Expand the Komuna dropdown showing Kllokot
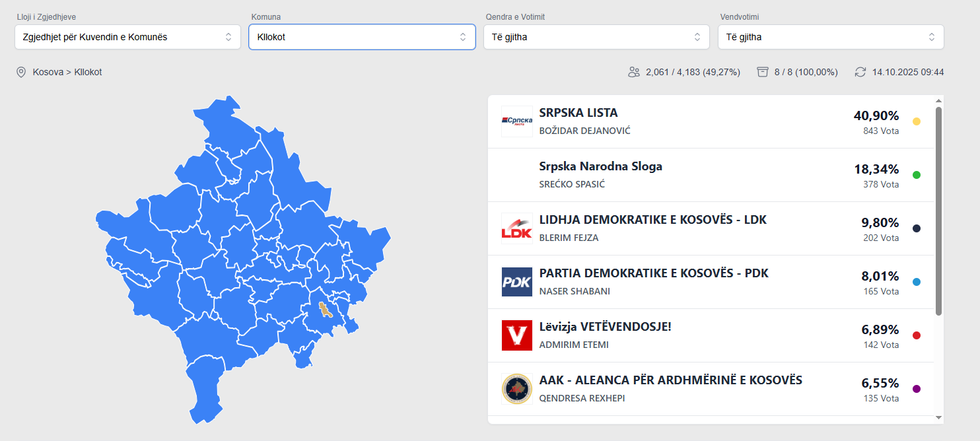Image resolution: width=980 pixels, height=441 pixels. 361,37
